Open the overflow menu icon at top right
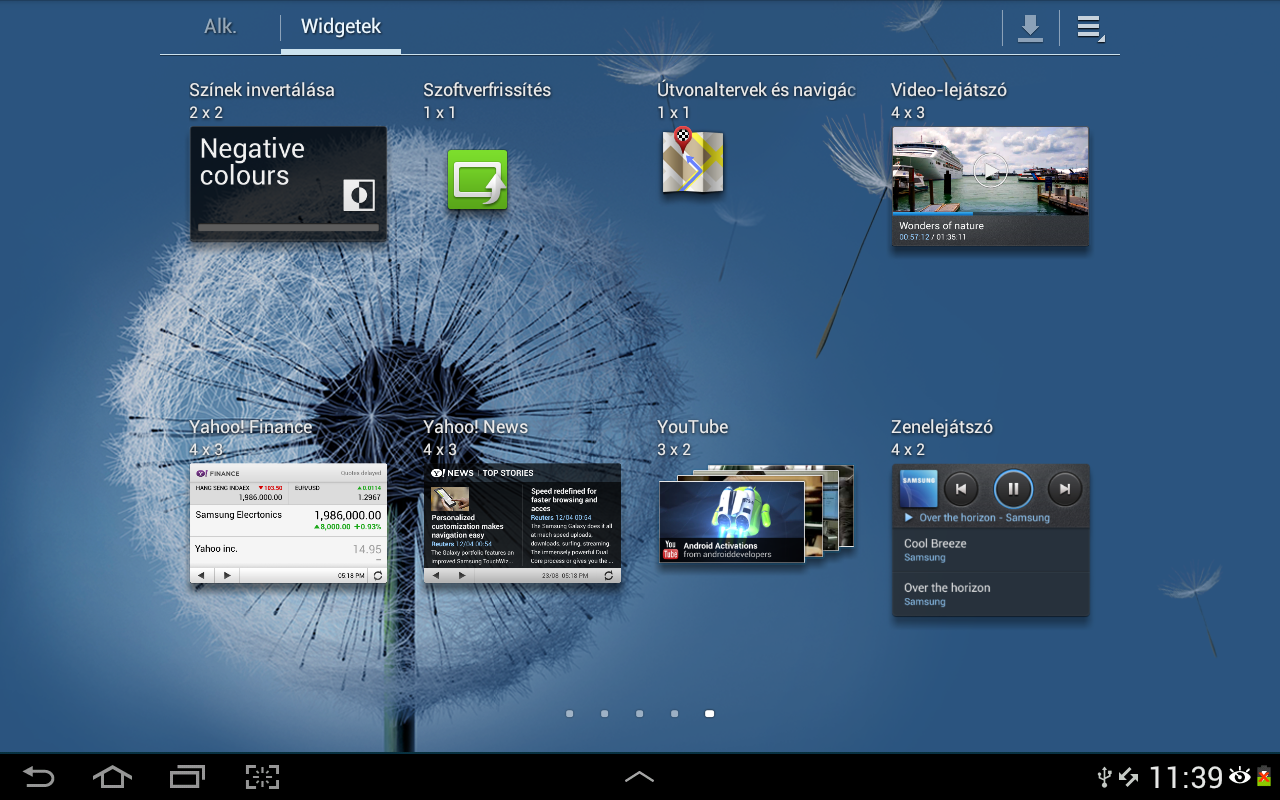Image resolution: width=1280 pixels, height=800 pixels. (1090, 28)
